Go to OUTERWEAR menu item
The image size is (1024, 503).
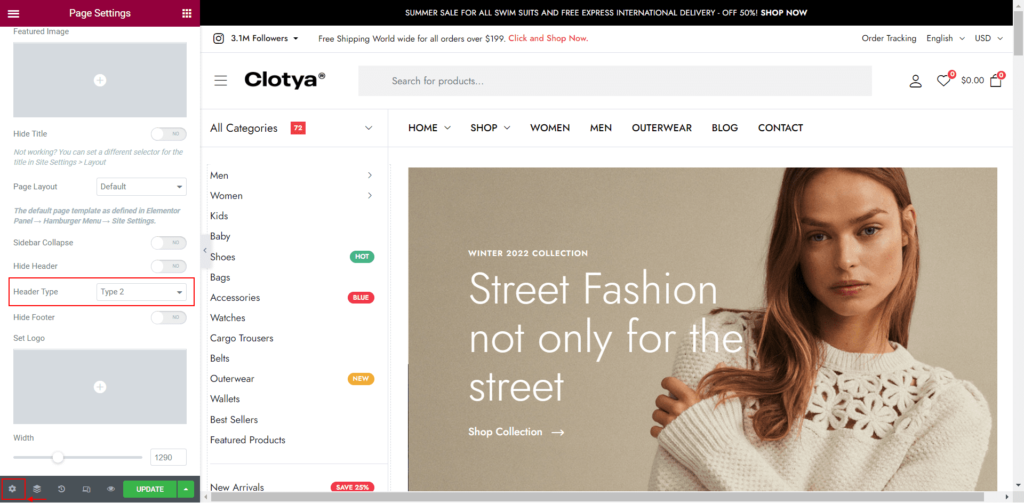tap(662, 128)
